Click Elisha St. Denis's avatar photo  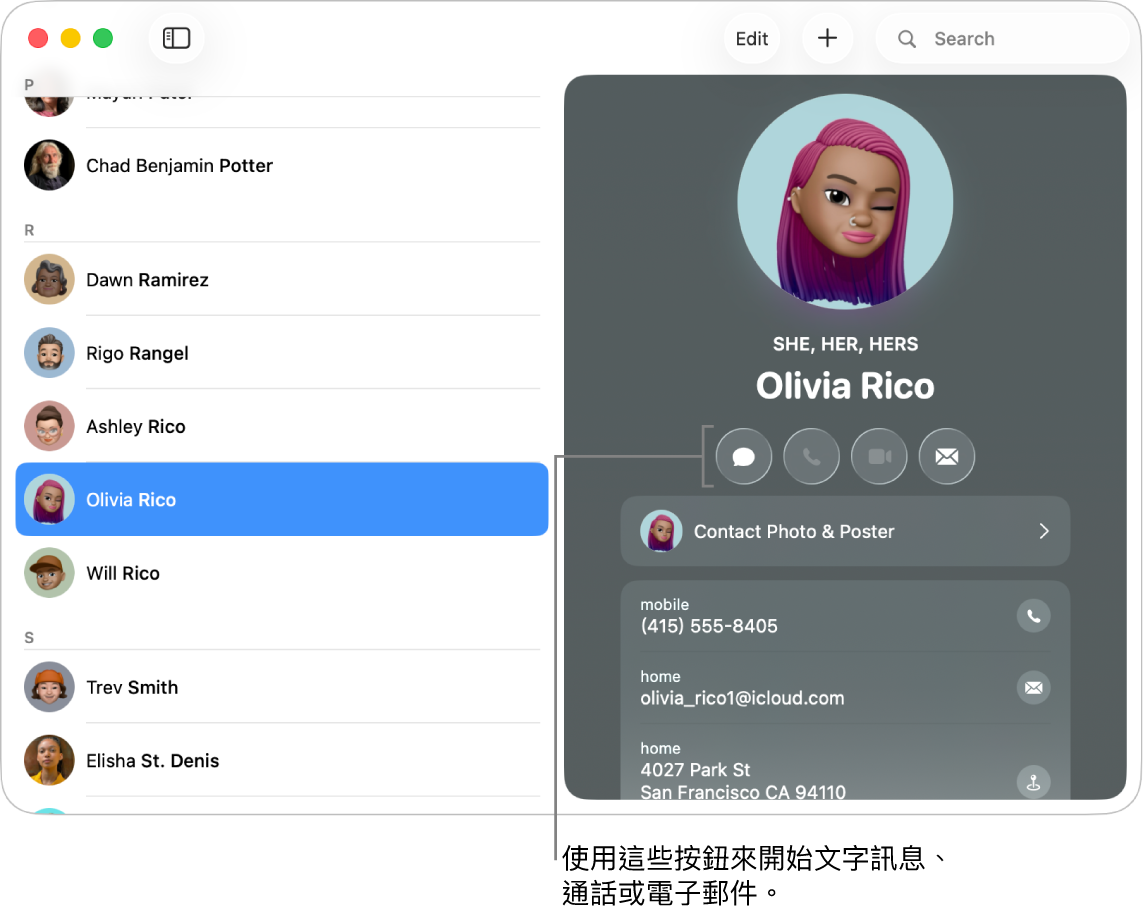click(x=49, y=760)
